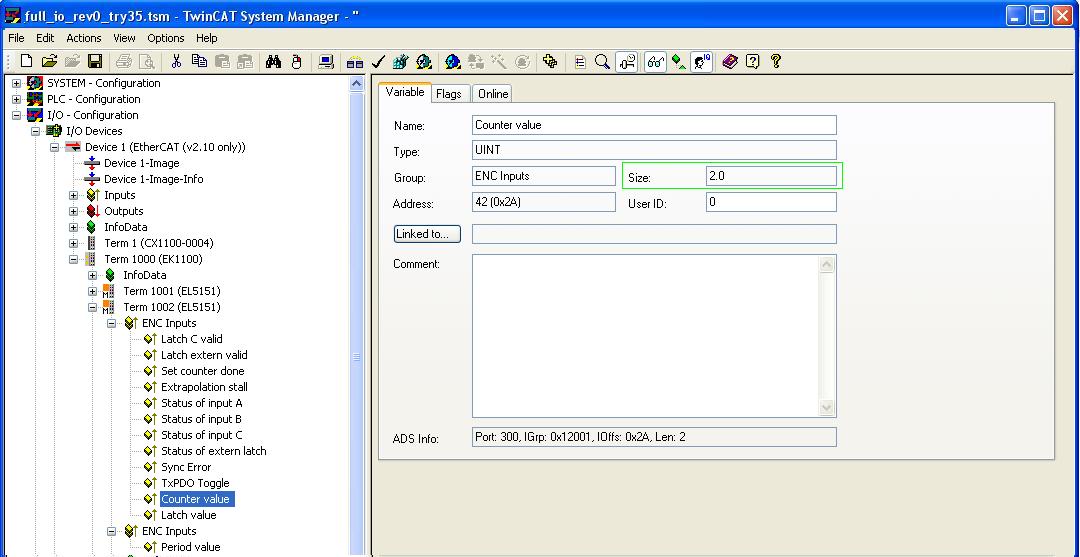The width and height of the screenshot is (1080, 557).
Task: Click the Set/Reset Run Mode icon
Action: tap(424, 61)
